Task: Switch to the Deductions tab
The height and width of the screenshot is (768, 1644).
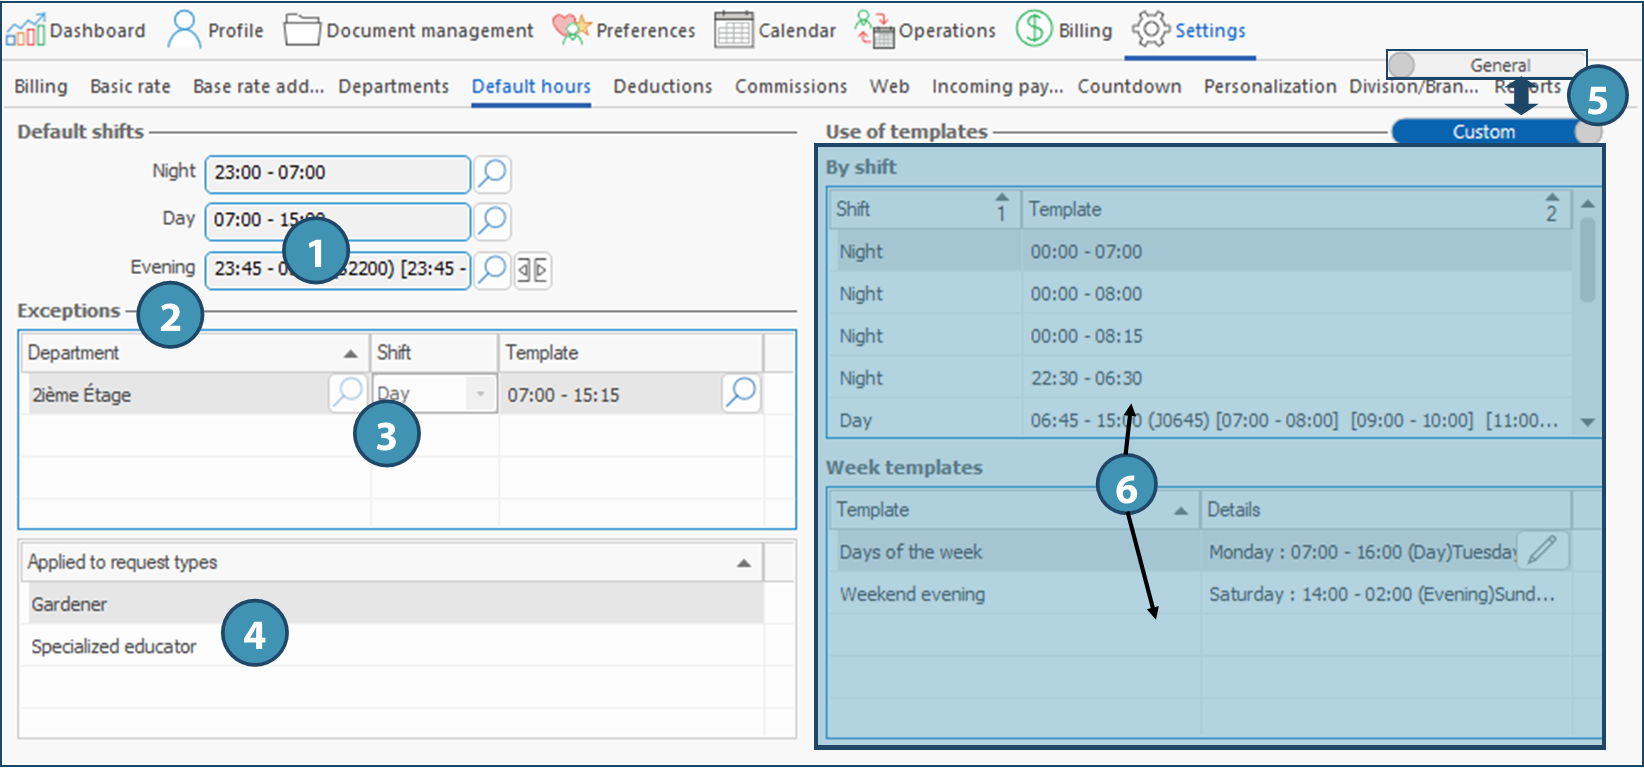Action: tap(662, 86)
